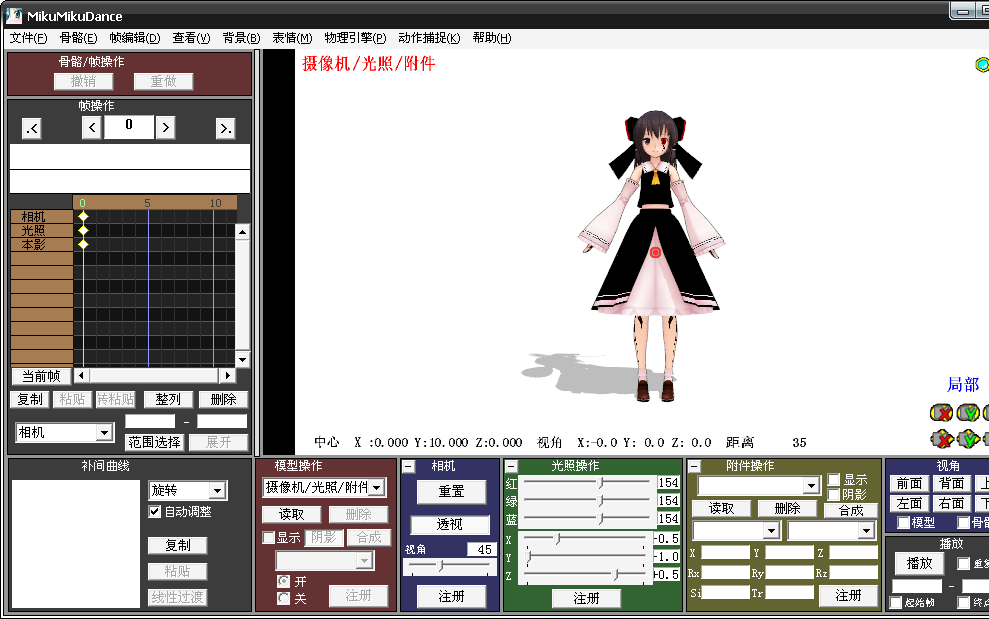Open the 帧编辑(D) menu
The height and width of the screenshot is (619, 989).
tap(134, 38)
